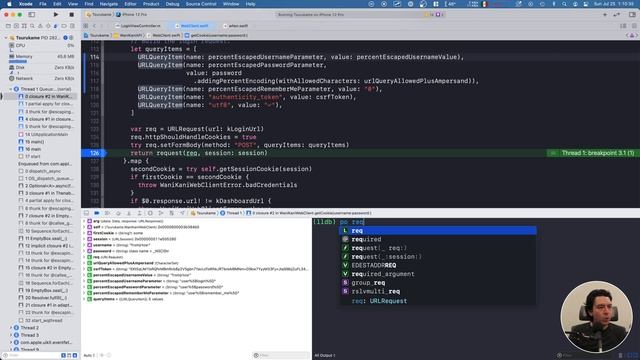This screenshot has height=360, width=640.
Task: Select 'EDESTADDRREQ' autocomplete suggestion
Action: tap(438, 265)
